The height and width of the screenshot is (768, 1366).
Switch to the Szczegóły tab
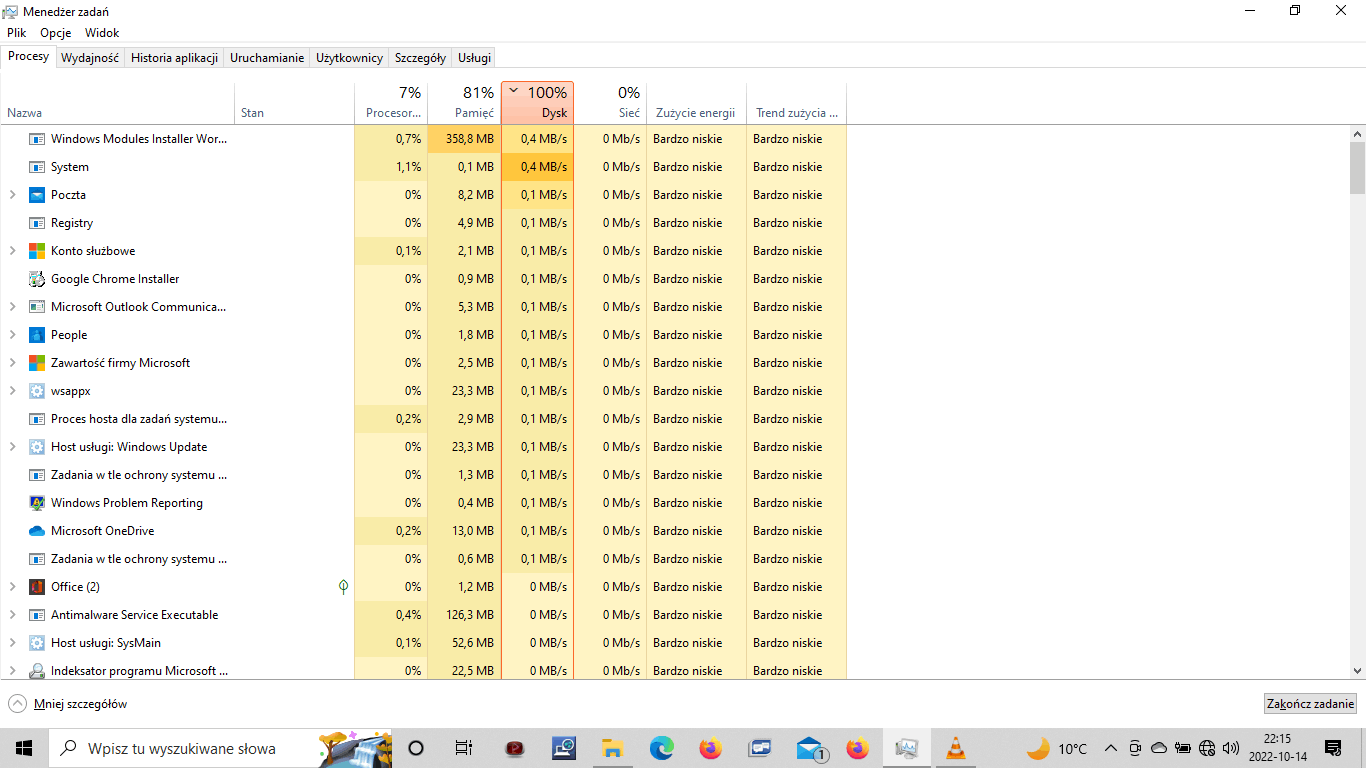pyautogui.click(x=420, y=58)
